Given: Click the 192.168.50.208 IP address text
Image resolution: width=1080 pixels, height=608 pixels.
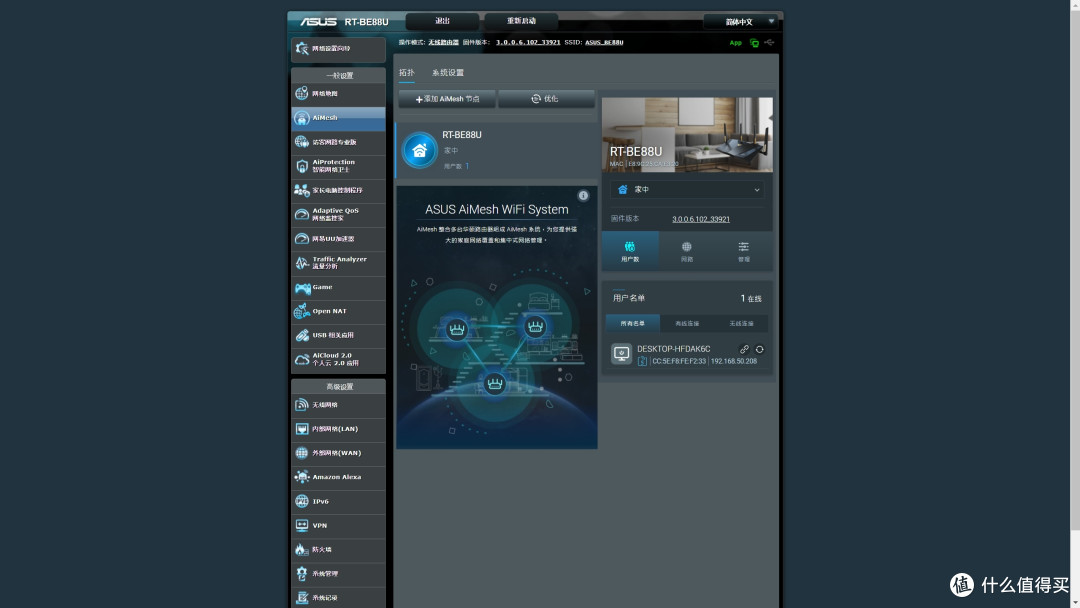Looking at the screenshot, I should (734, 361).
